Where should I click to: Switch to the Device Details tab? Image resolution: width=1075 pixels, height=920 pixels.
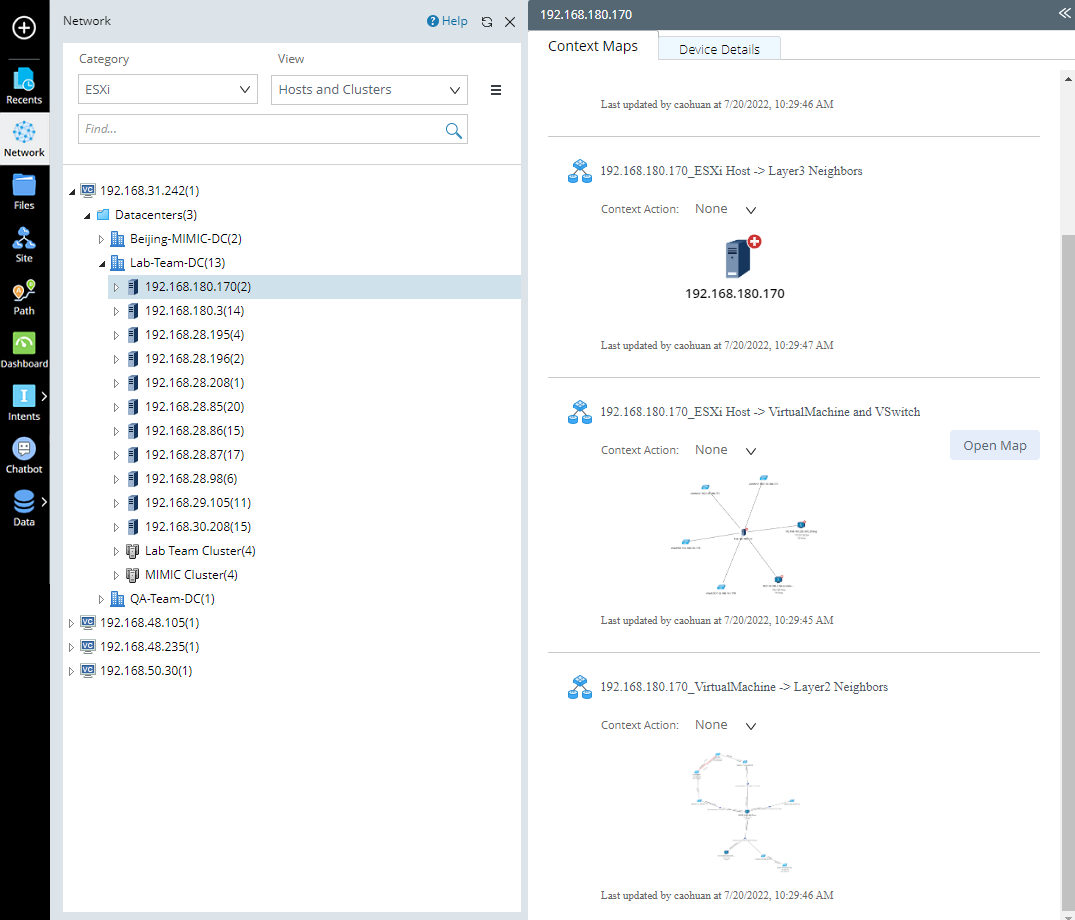[x=719, y=49]
